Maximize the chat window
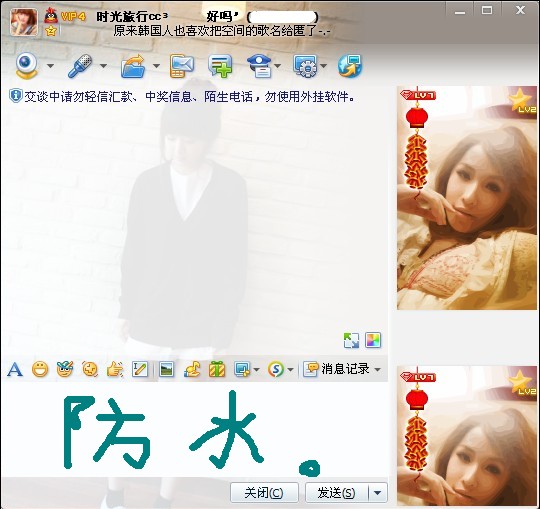The height and width of the screenshot is (509, 540). point(487,10)
